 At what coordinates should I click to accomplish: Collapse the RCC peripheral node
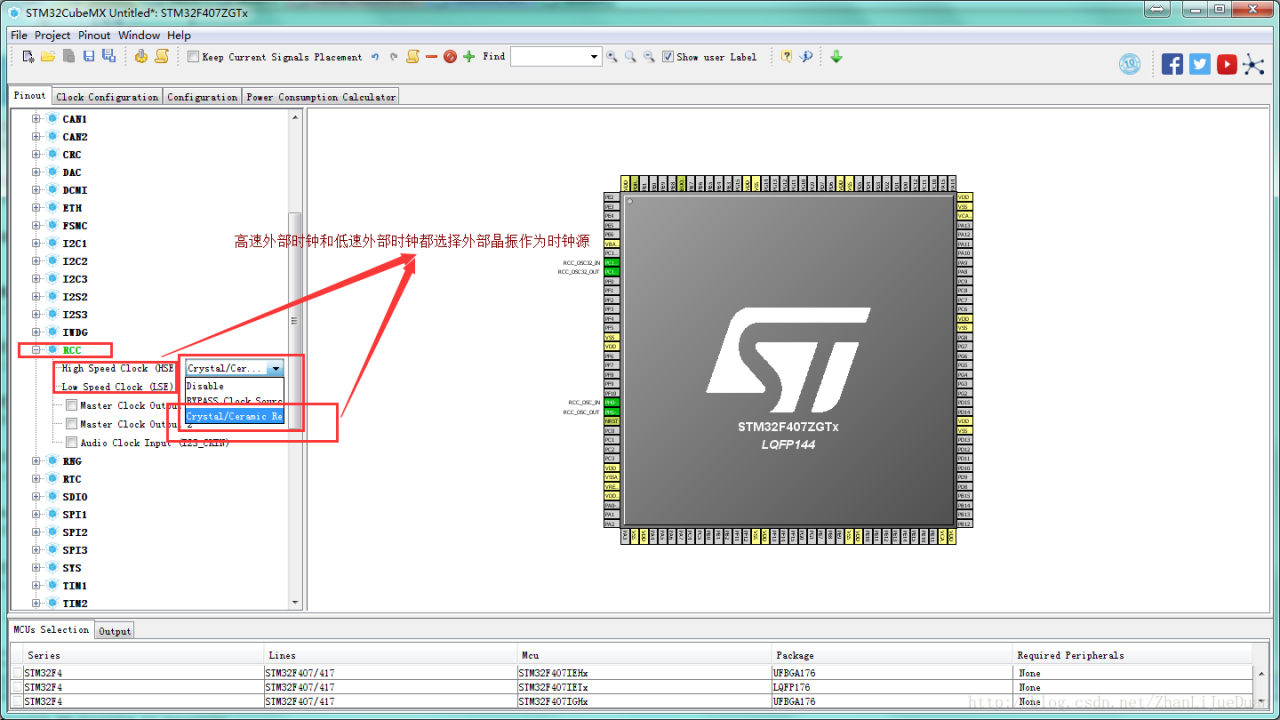(36, 350)
